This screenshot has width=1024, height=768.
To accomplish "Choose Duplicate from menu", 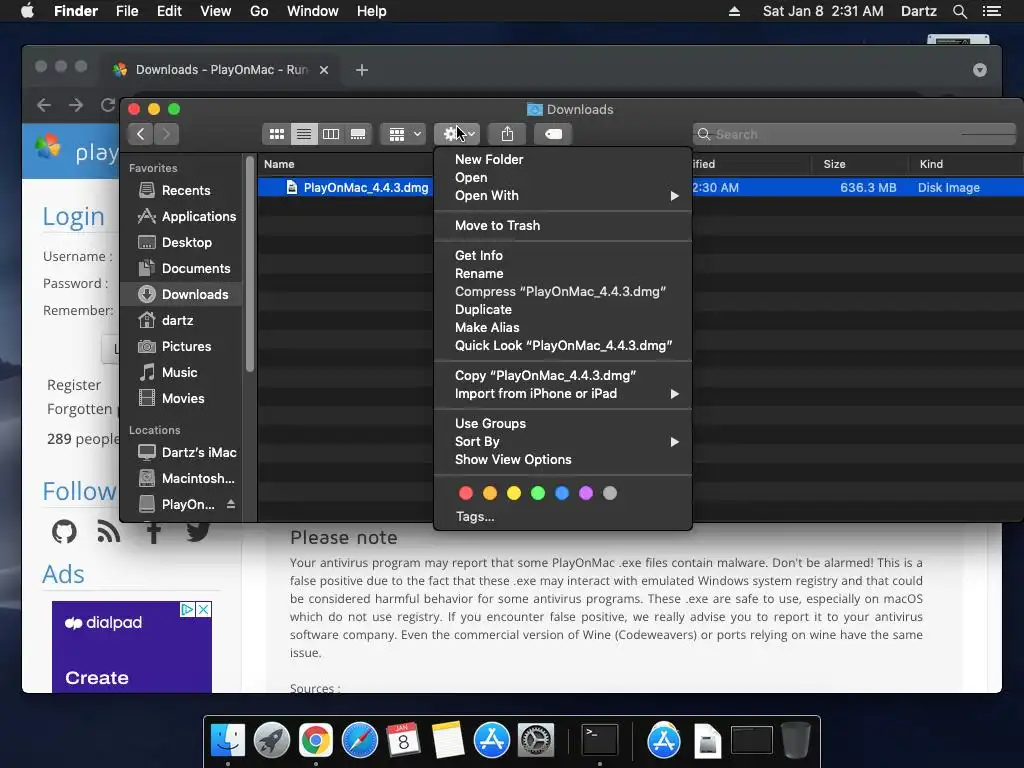I will (x=562, y=310).
